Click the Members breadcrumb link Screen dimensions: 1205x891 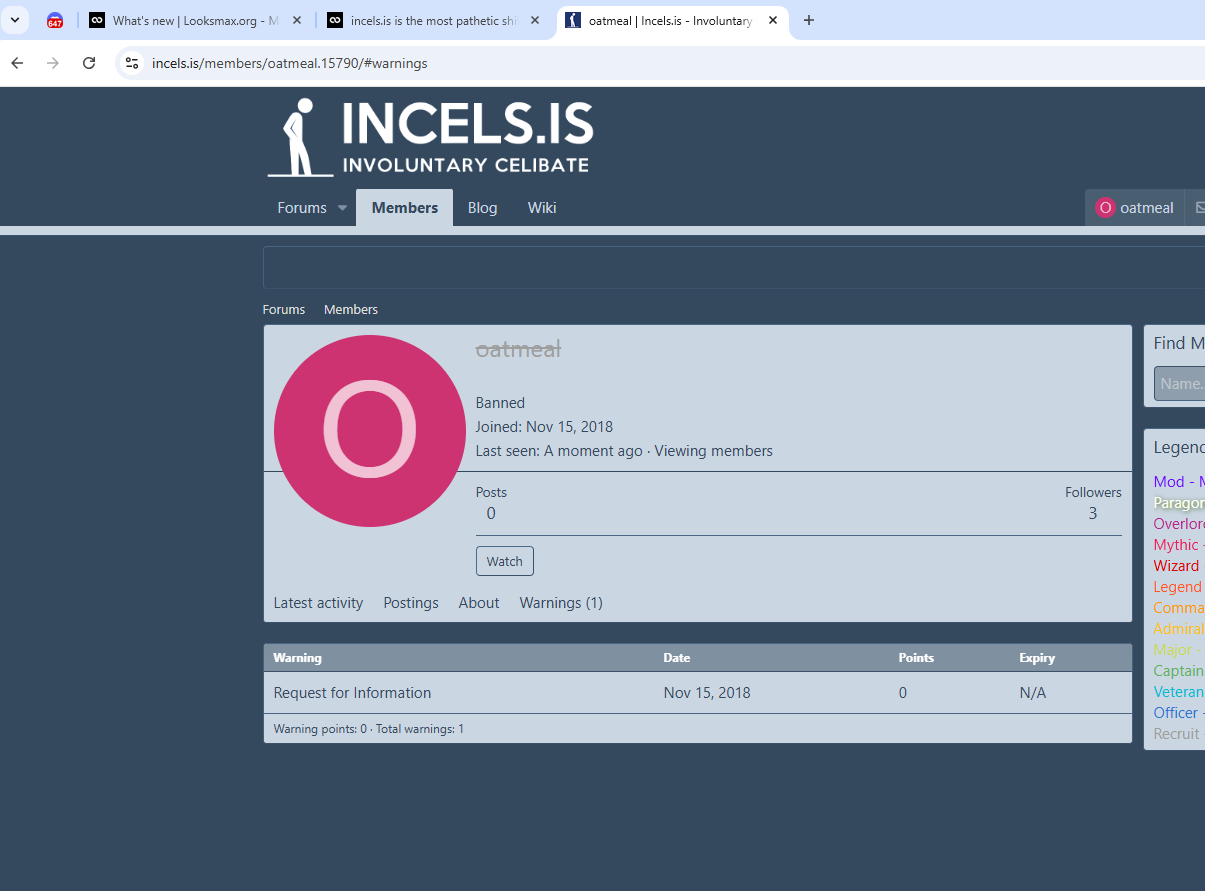tap(350, 310)
